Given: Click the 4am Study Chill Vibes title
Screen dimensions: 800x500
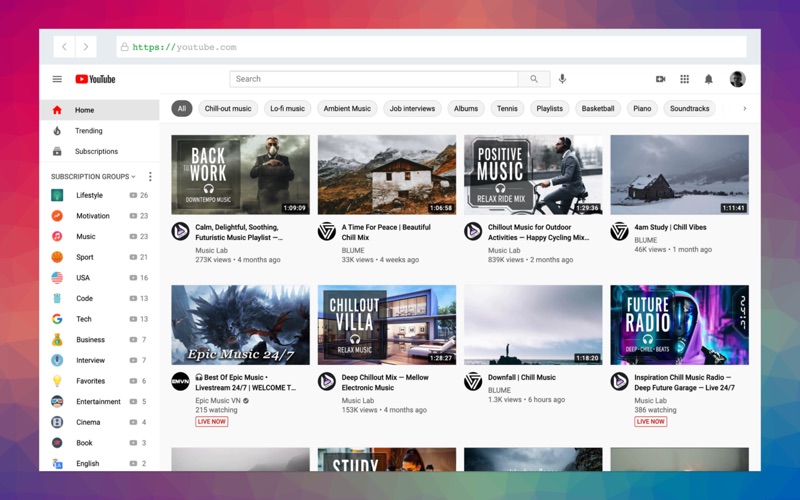Looking at the screenshot, I should pyautogui.click(x=670, y=228).
